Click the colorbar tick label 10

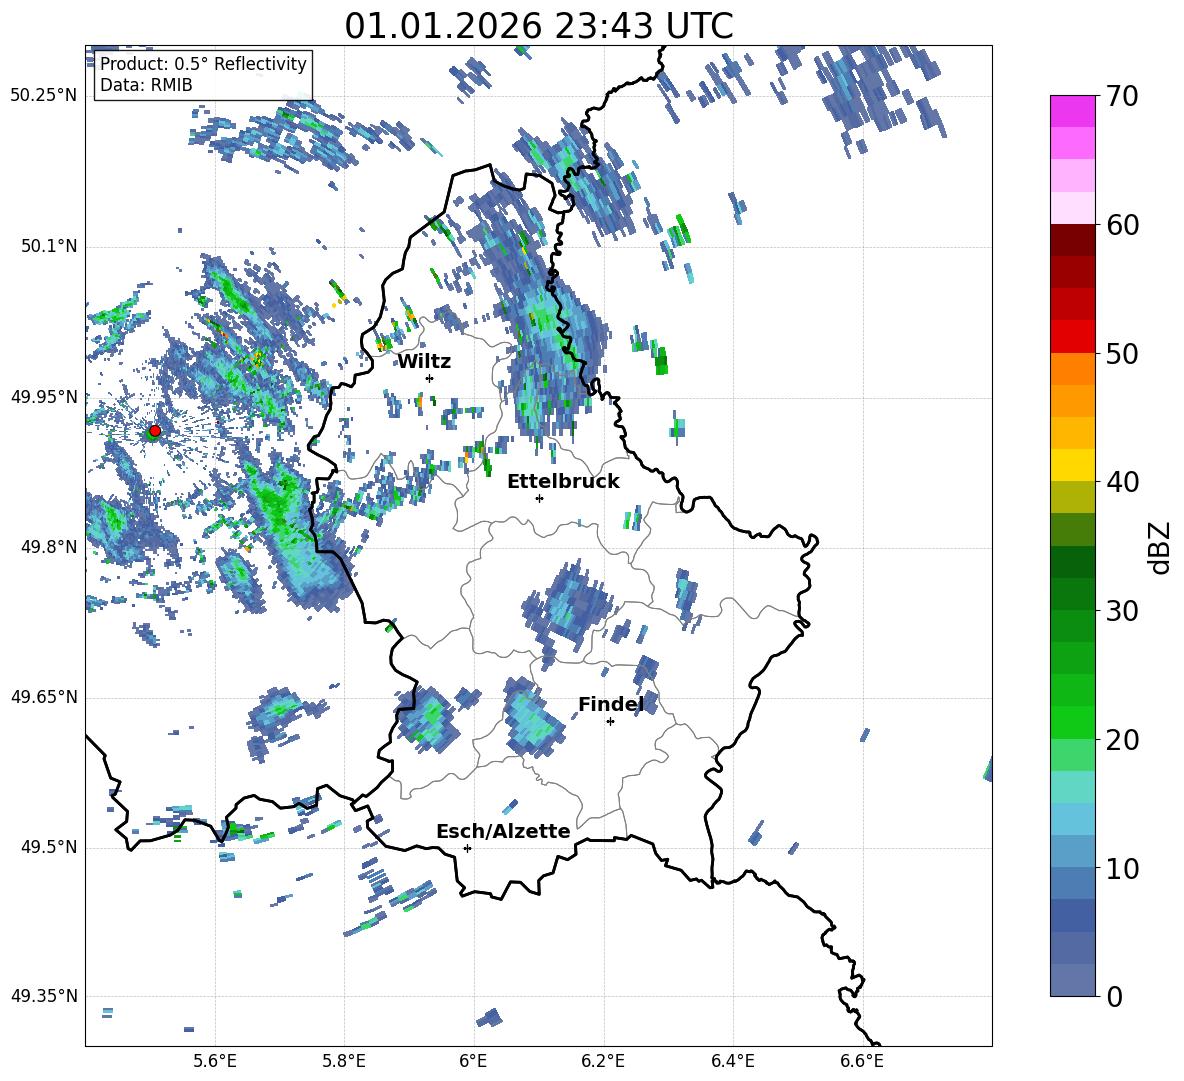point(1122,868)
